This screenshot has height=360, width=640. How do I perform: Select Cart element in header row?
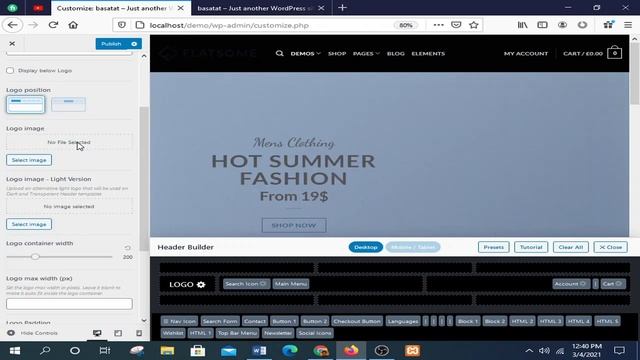tap(613, 284)
